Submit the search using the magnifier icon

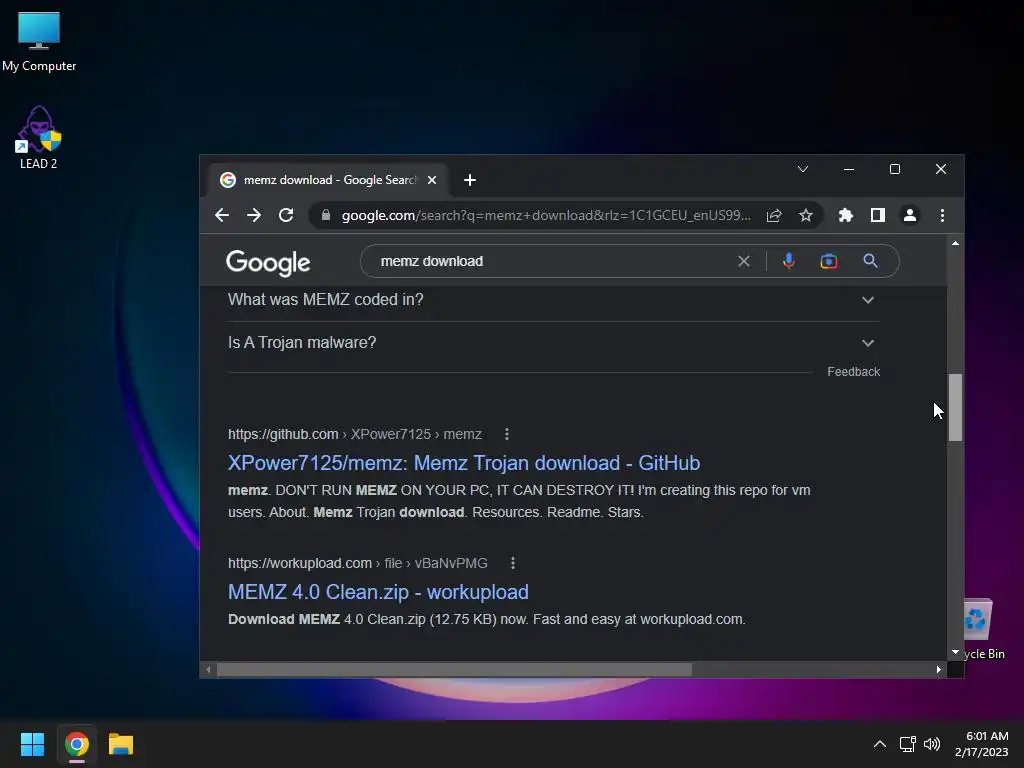pyautogui.click(x=871, y=261)
